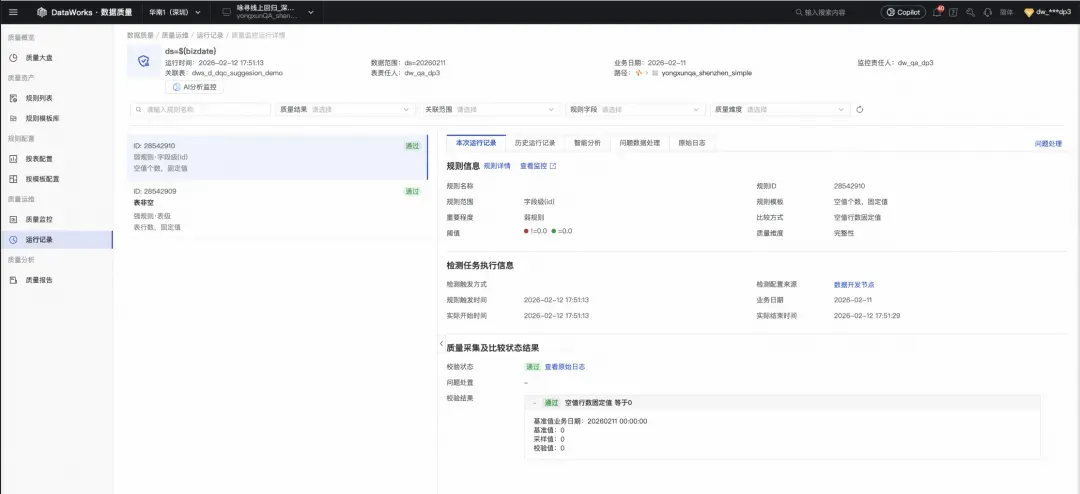Screen dimensions: 1080x494
Task: Collapse the 校验结果 detail with the minus toggle
Action: click(x=534, y=403)
